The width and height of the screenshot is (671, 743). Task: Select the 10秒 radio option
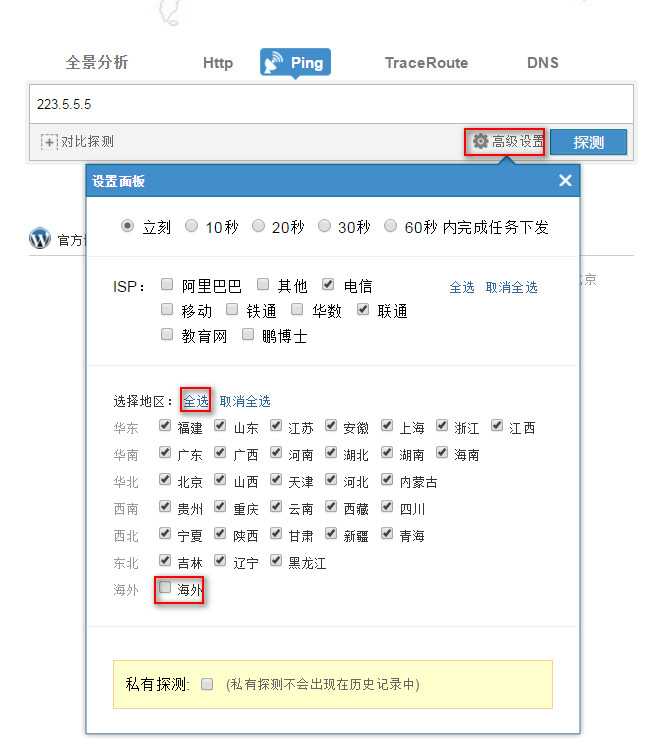pos(192,226)
